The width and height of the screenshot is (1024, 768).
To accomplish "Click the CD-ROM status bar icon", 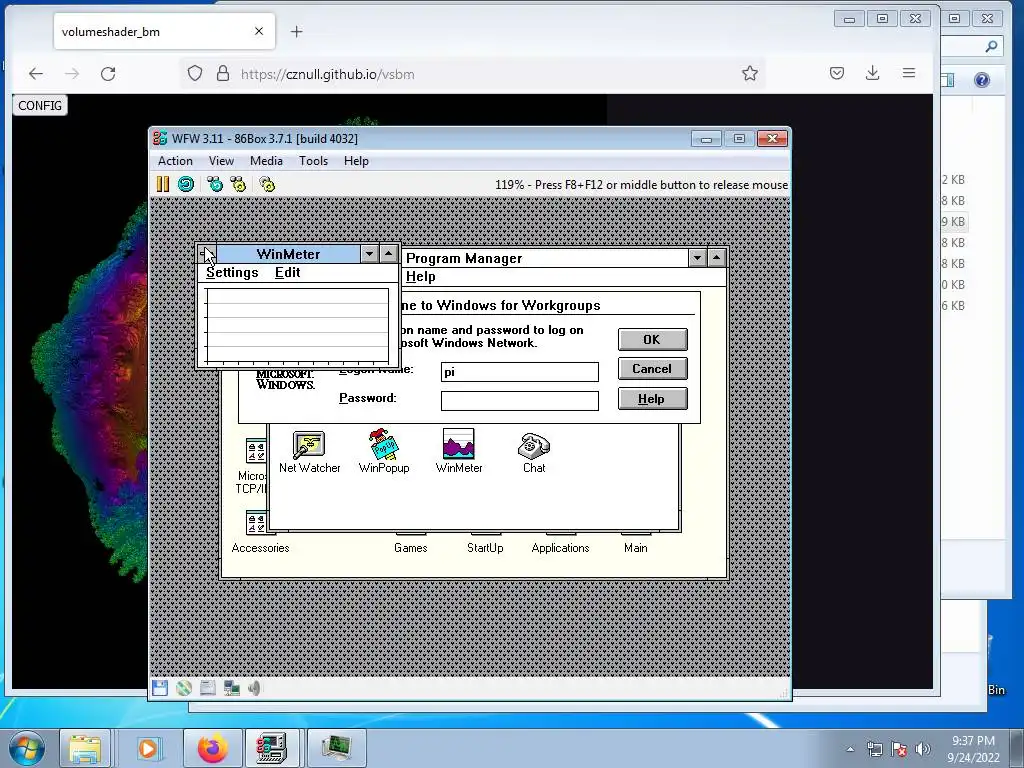I will (184, 688).
